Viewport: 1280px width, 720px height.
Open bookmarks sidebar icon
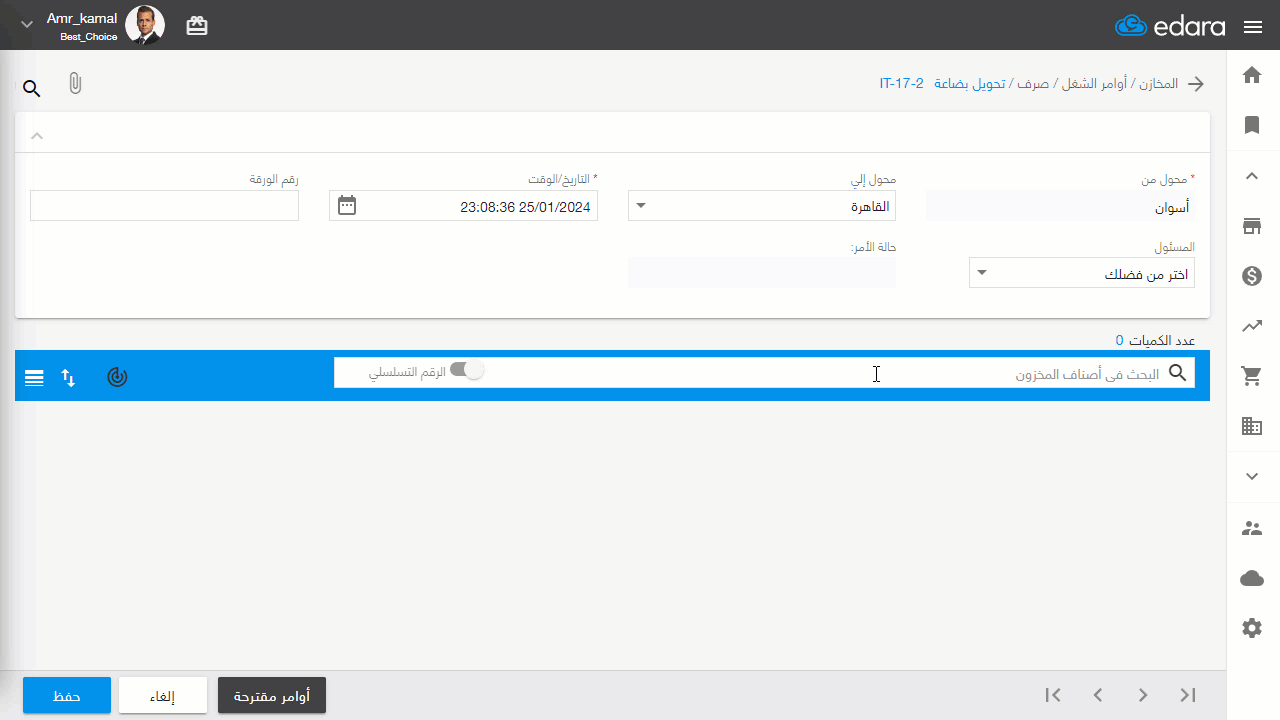pos(1252,125)
